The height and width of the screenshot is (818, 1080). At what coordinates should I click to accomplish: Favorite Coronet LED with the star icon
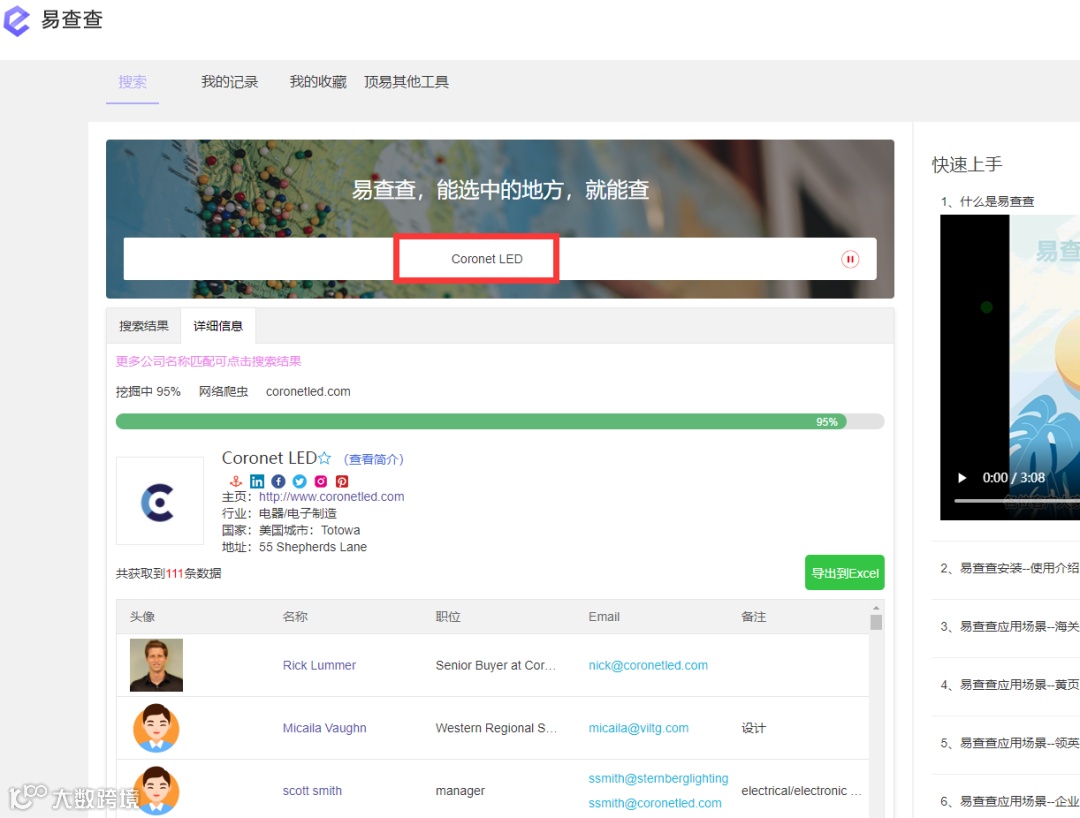click(x=324, y=458)
